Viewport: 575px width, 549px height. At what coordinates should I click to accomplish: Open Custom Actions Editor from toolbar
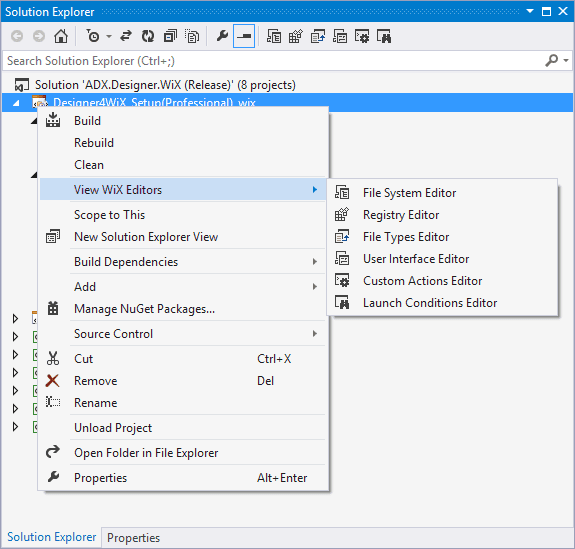[x=362, y=36]
